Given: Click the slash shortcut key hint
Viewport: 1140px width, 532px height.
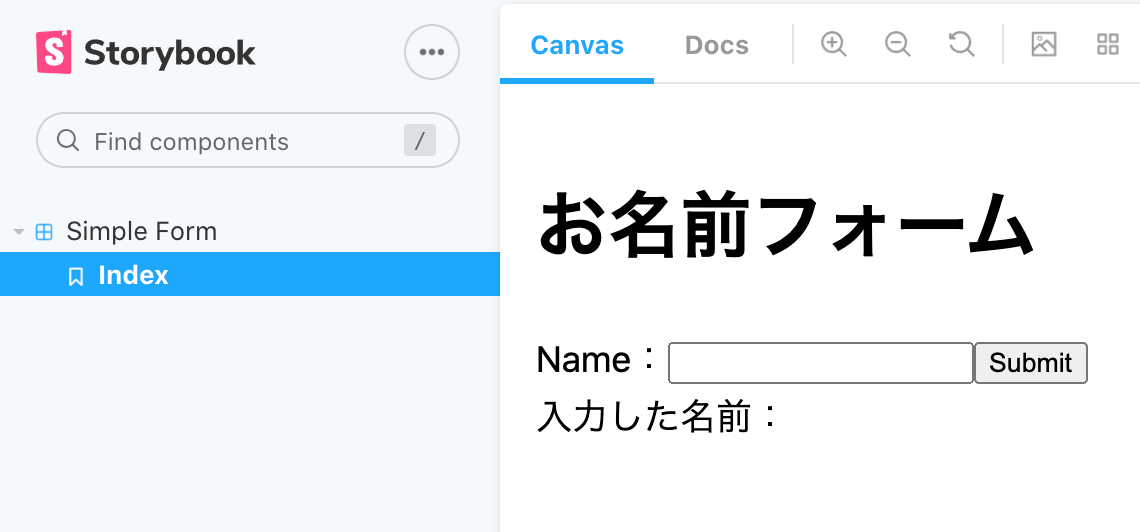Looking at the screenshot, I should pyautogui.click(x=420, y=140).
